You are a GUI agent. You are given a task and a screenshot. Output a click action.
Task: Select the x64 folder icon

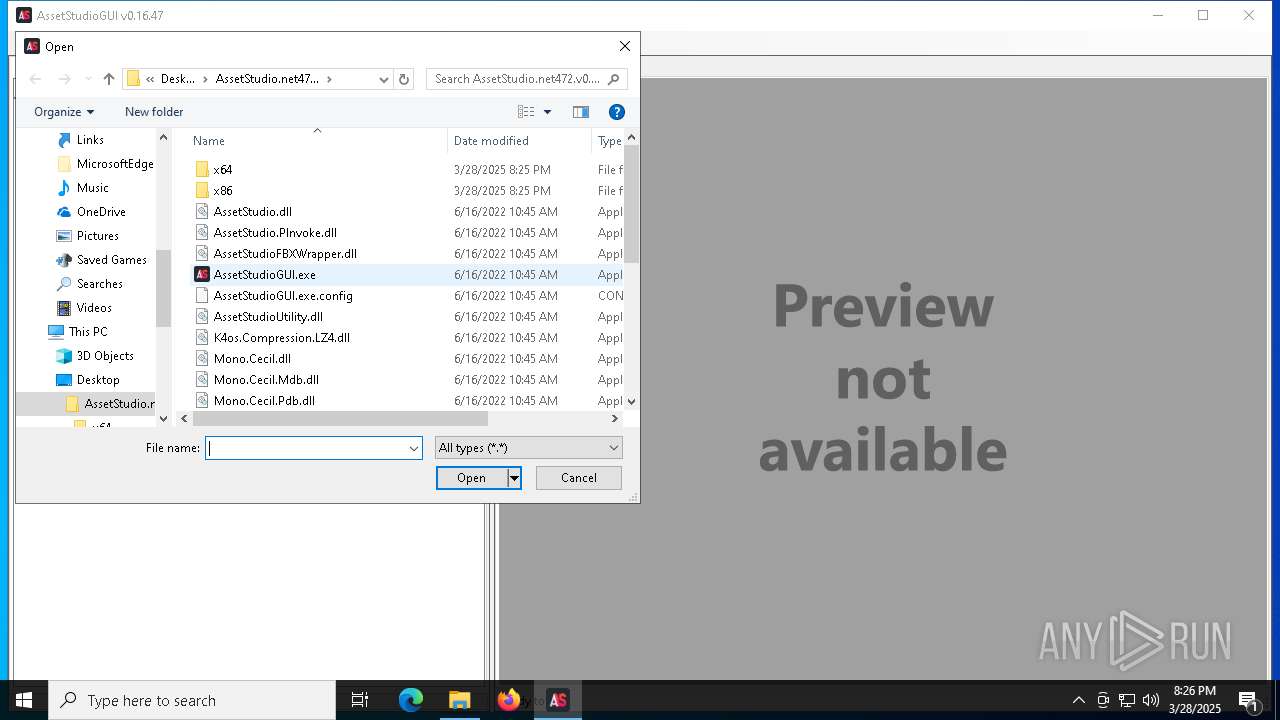click(x=202, y=170)
